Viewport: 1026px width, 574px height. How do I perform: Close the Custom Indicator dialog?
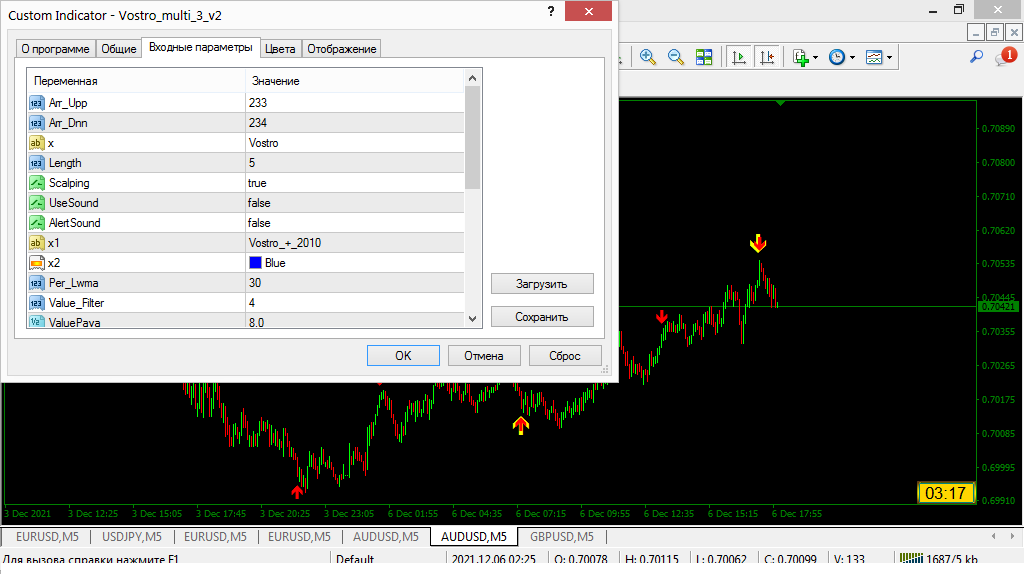pyautogui.click(x=588, y=11)
